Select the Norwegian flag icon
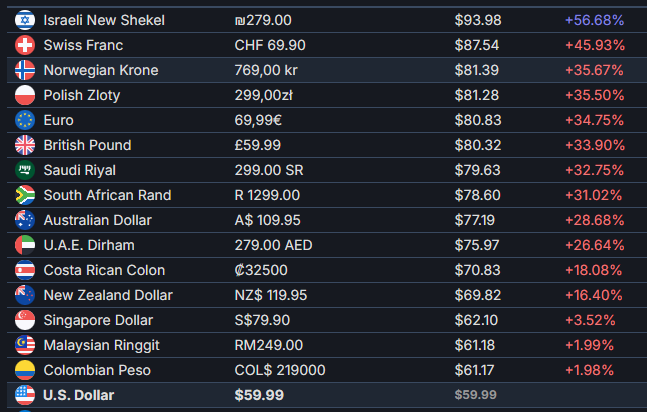 click(25, 70)
